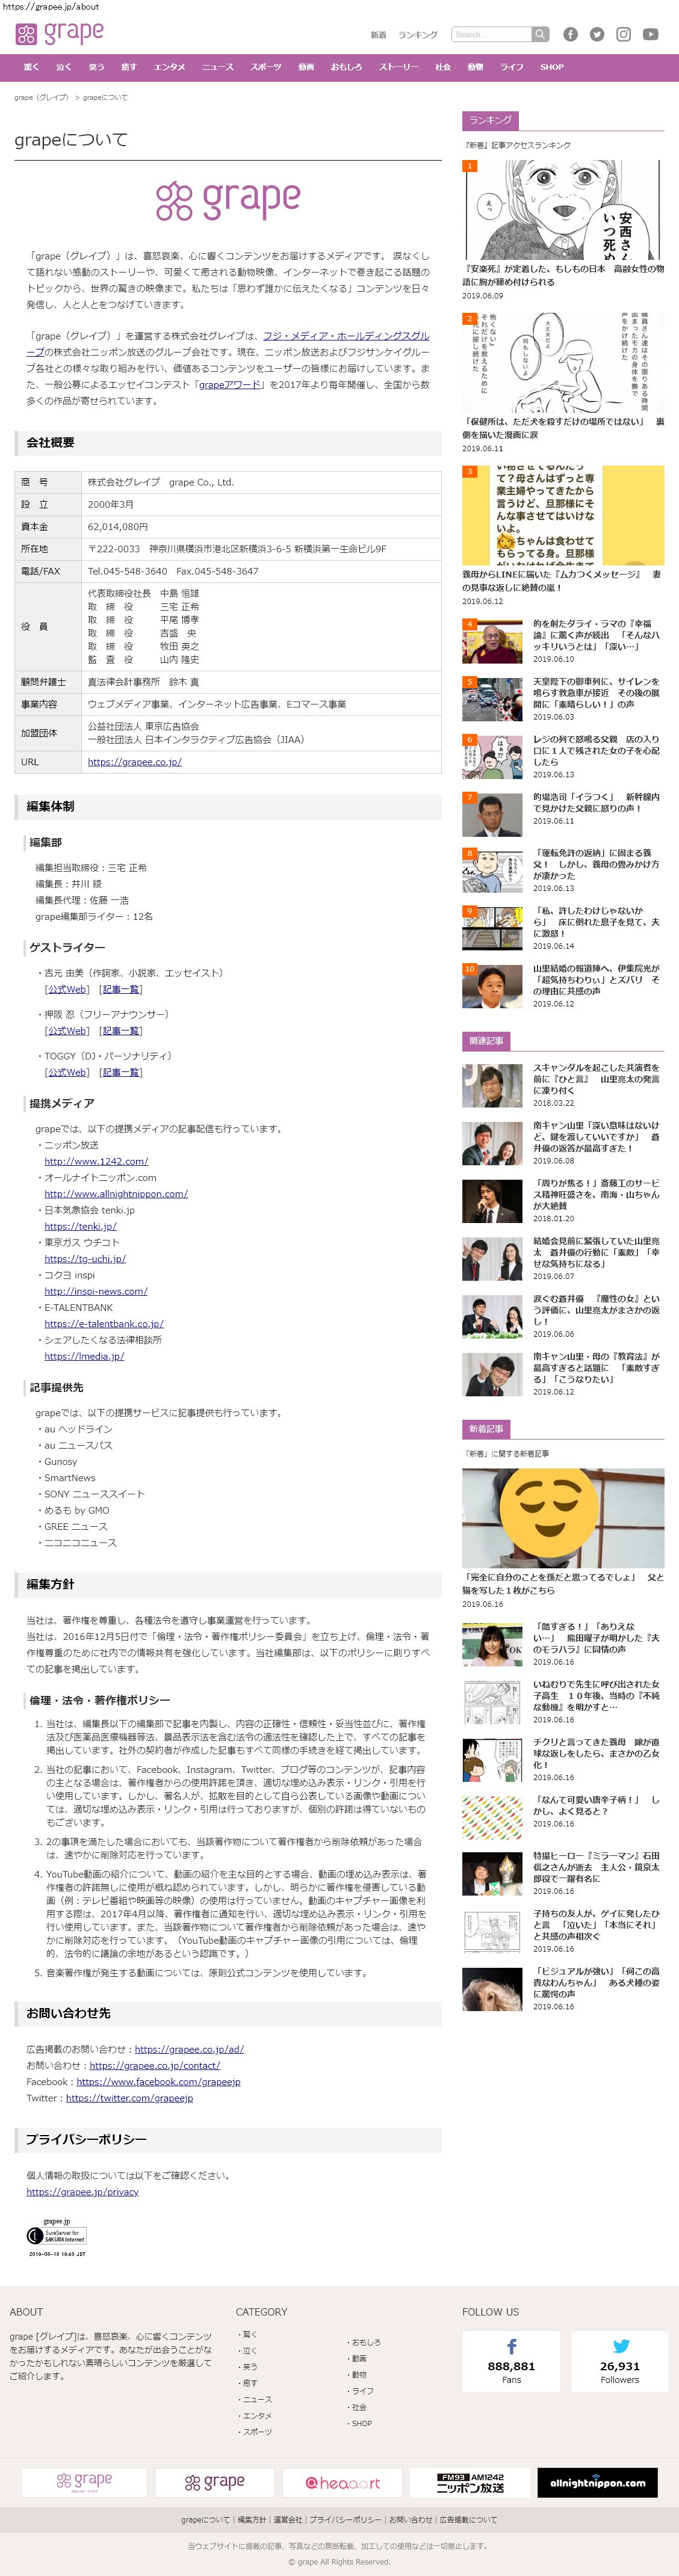Open the https://tenki.jp/ link
This screenshot has height=2576, width=679.
pyautogui.click(x=80, y=1226)
